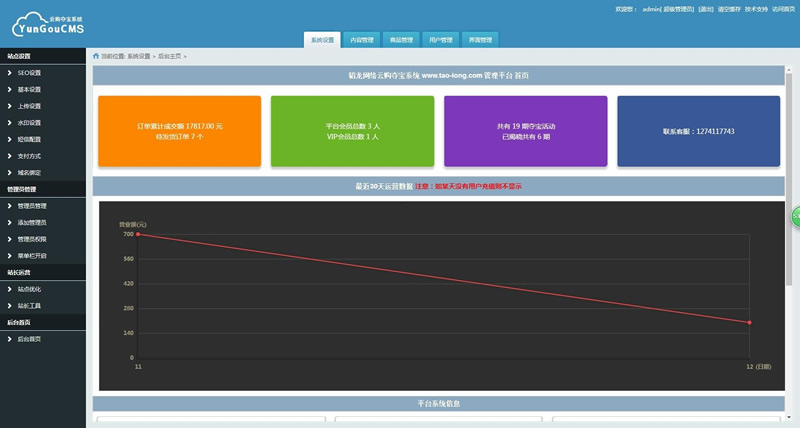Expand the chevron next to 菜单栏开启

click(x=10, y=256)
